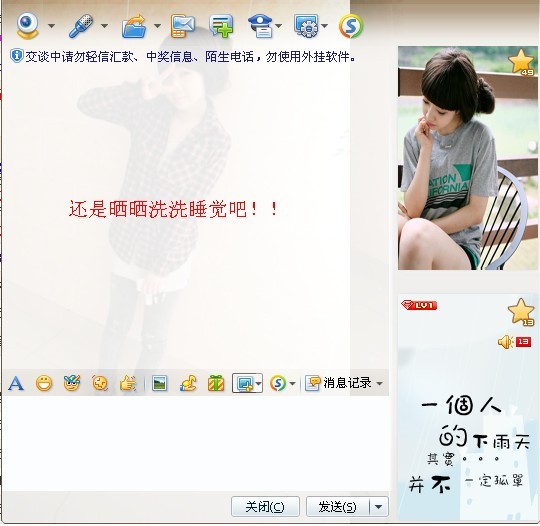This screenshot has width=540, height=526.
Task: Click the message text input area
Action: [196, 443]
